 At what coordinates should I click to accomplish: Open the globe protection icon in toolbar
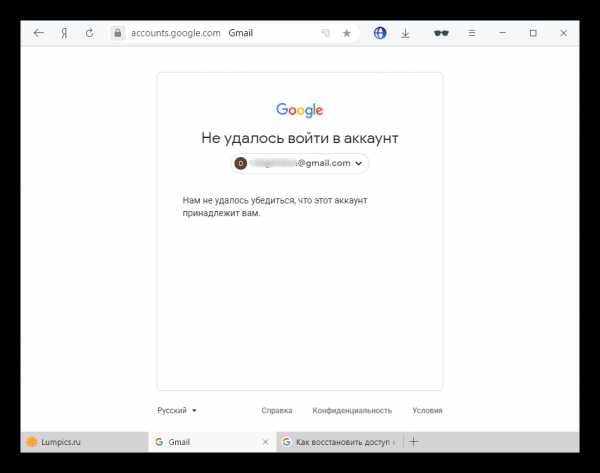coord(380,33)
